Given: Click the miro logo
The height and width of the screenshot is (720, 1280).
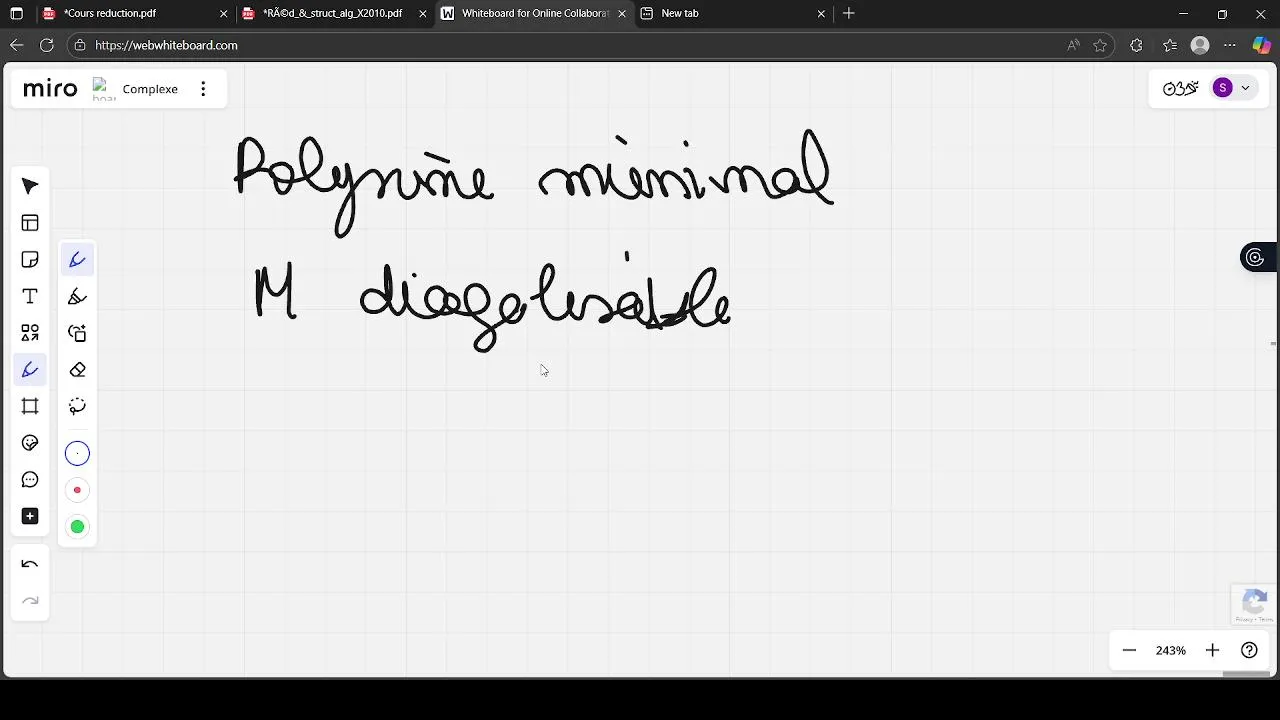Looking at the screenshot, I should coord(50,89).
